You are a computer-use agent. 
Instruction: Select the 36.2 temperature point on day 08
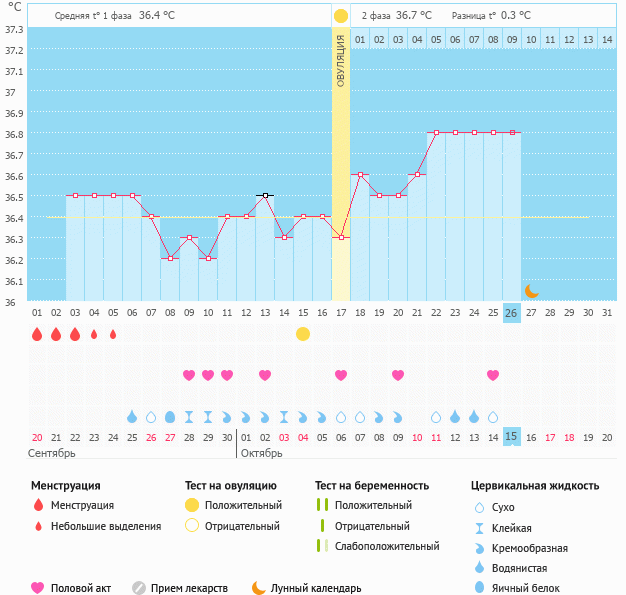coord(170,258)
